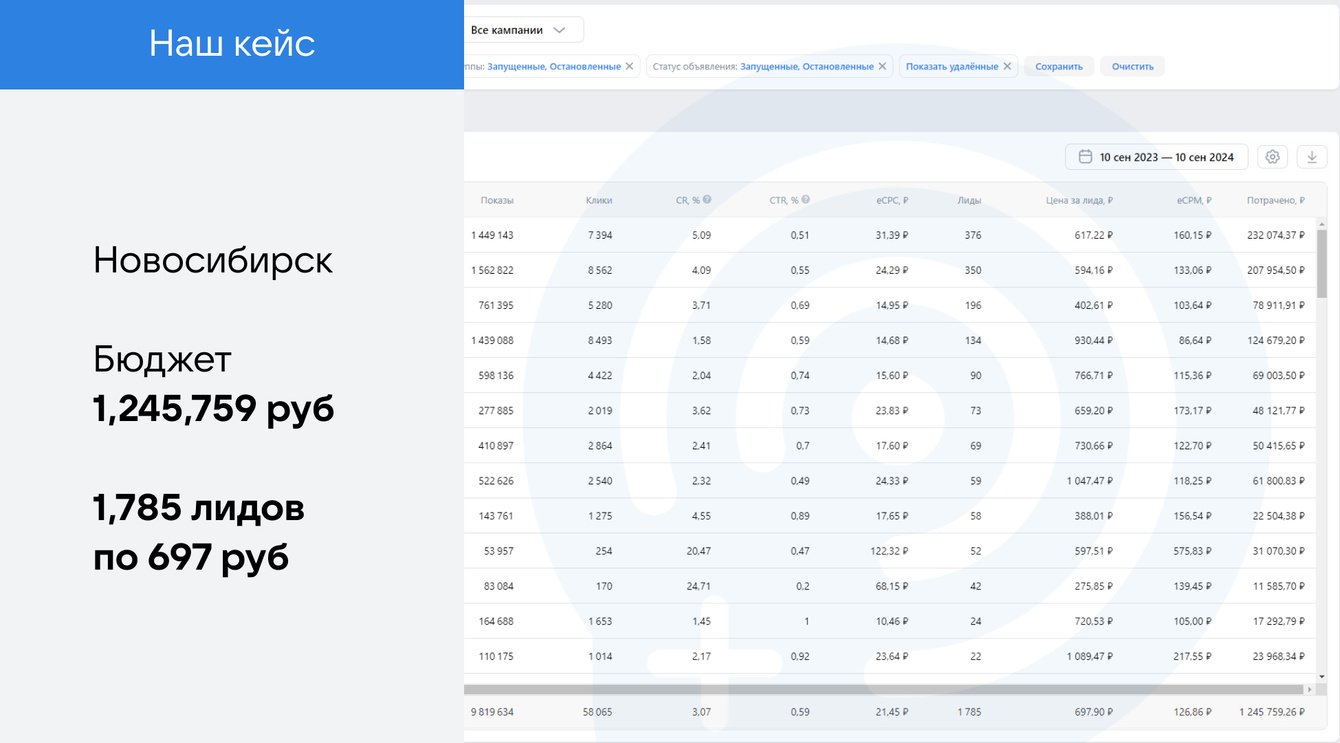The image size is (1340, 743).
Task: Select the impressions cell 410 897
Action: coord(496,445)
